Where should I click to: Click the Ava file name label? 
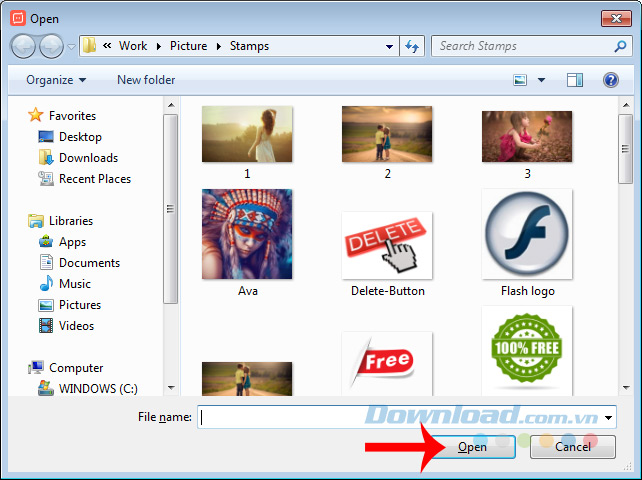248,291
